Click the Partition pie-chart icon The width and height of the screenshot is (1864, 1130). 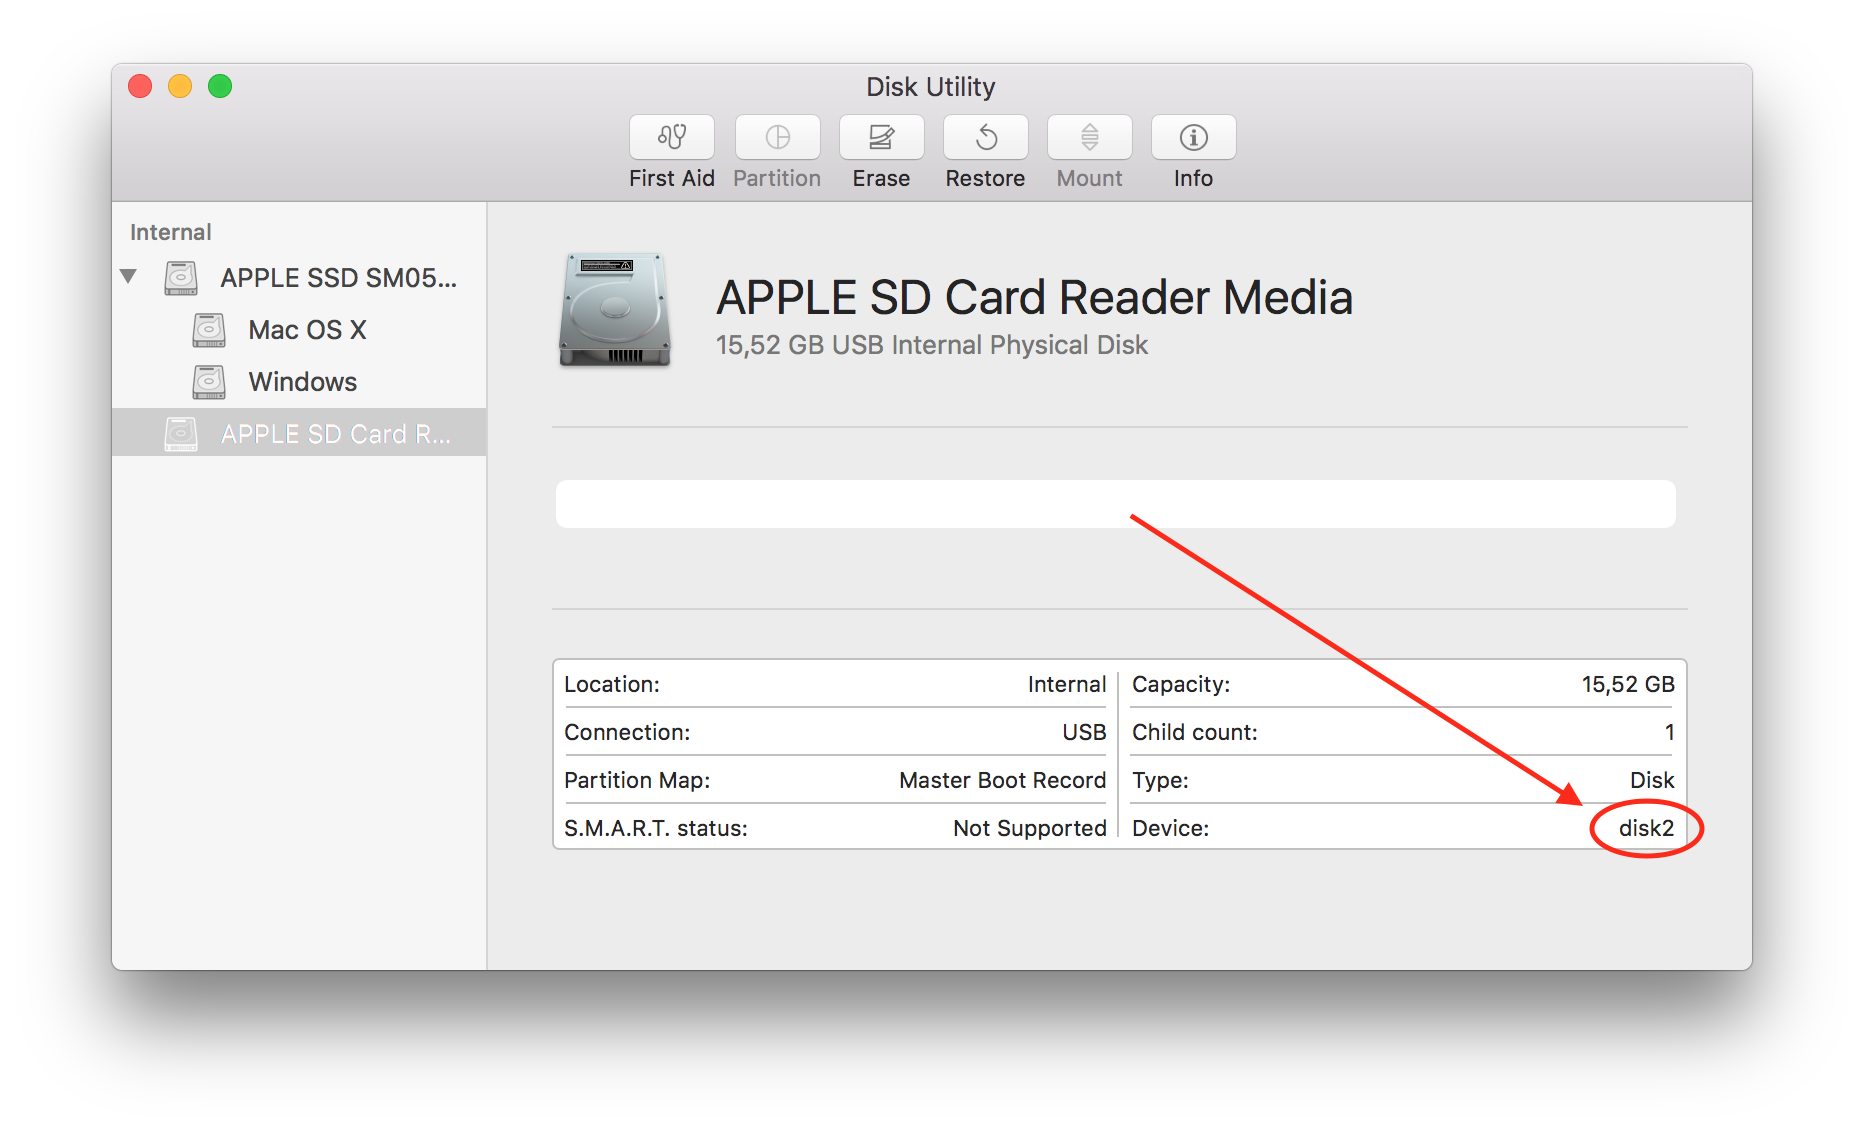pyautogui.click(x=778, y=137)
